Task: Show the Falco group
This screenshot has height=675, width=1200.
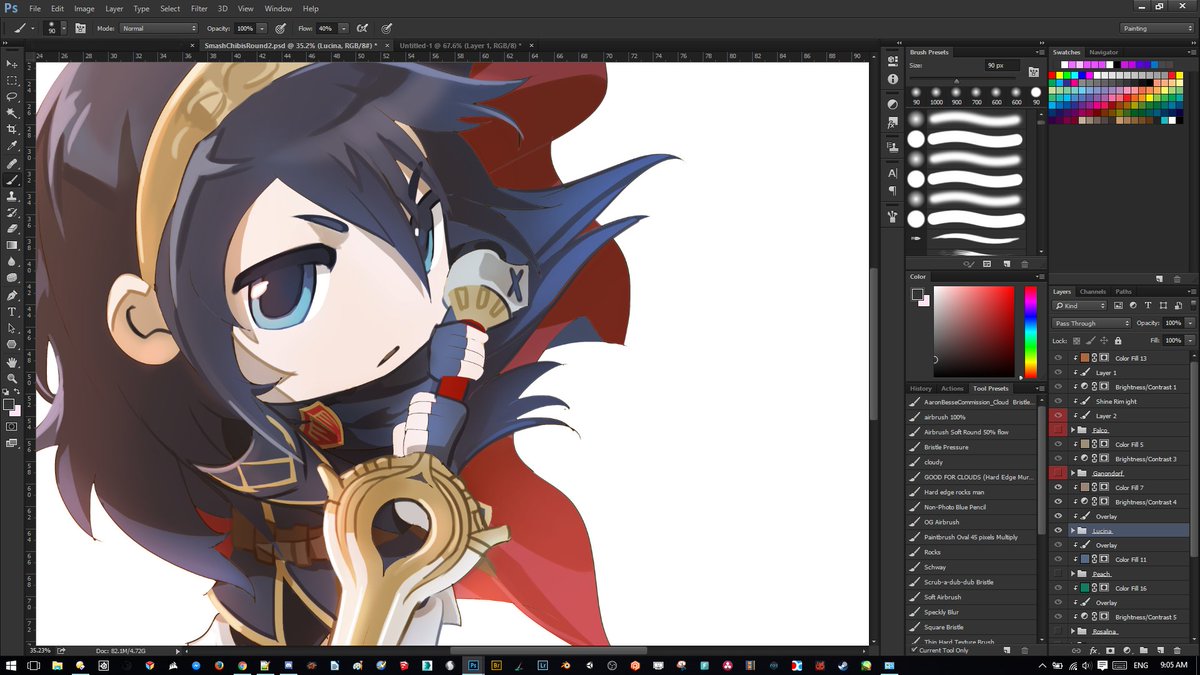Action: (x=1058, y=430)
